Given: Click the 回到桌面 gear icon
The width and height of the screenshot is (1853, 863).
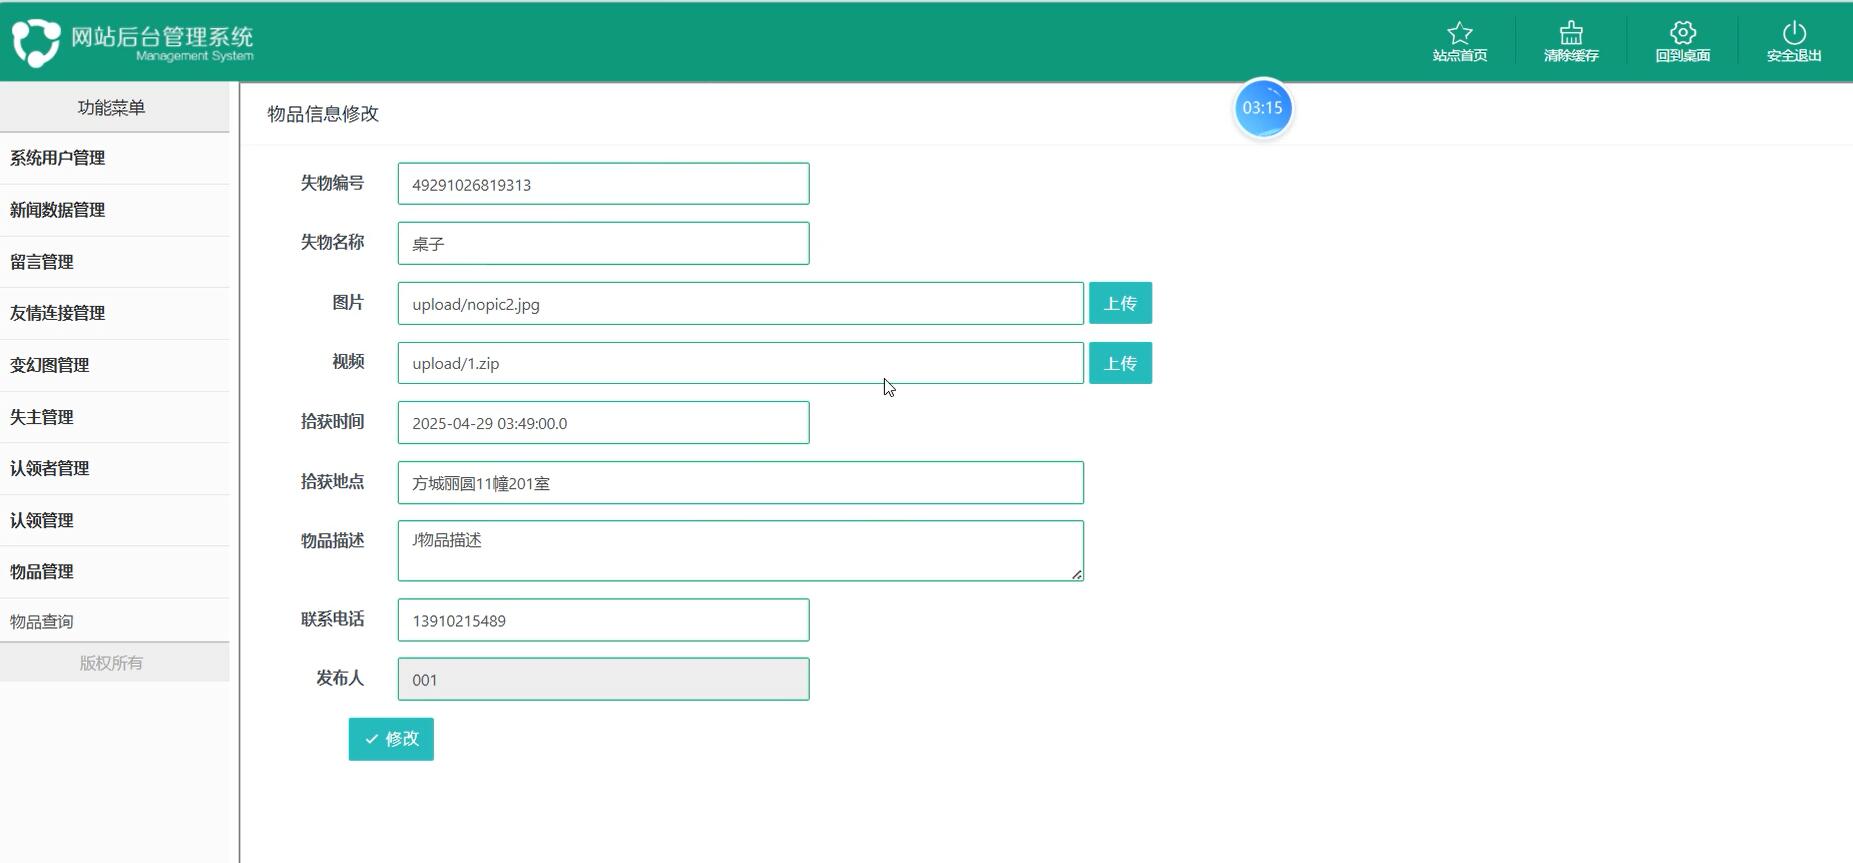Looking at the screenshot, I should (x=1682, y=33).
